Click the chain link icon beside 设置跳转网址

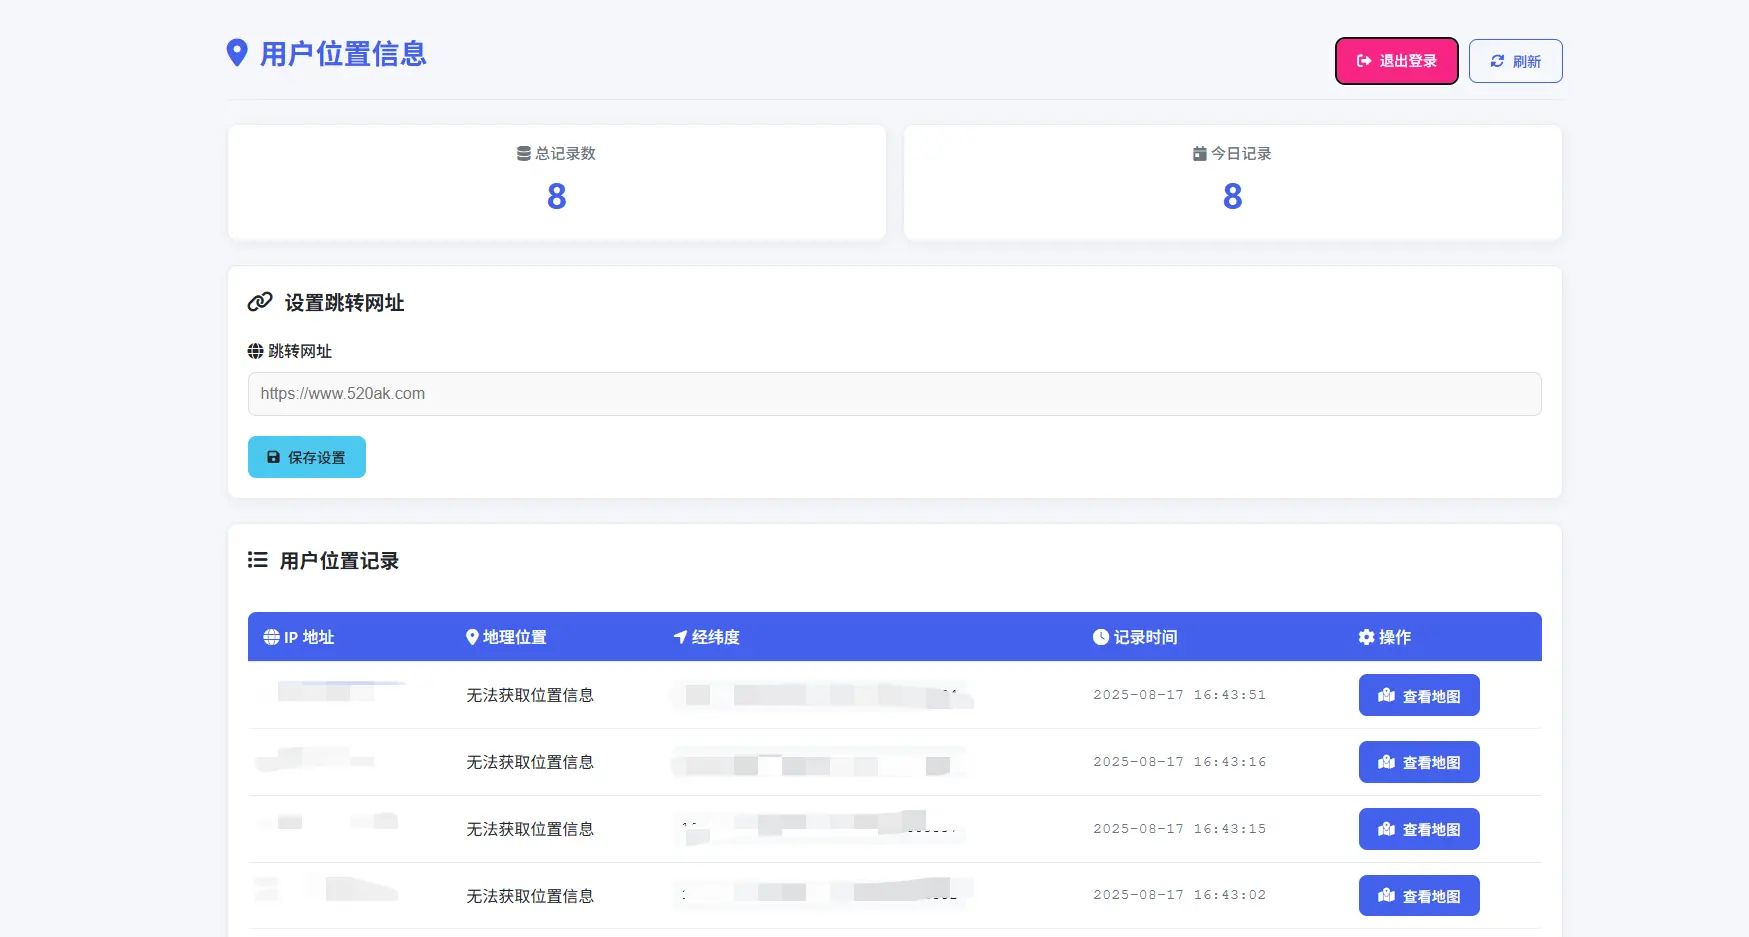260,301
